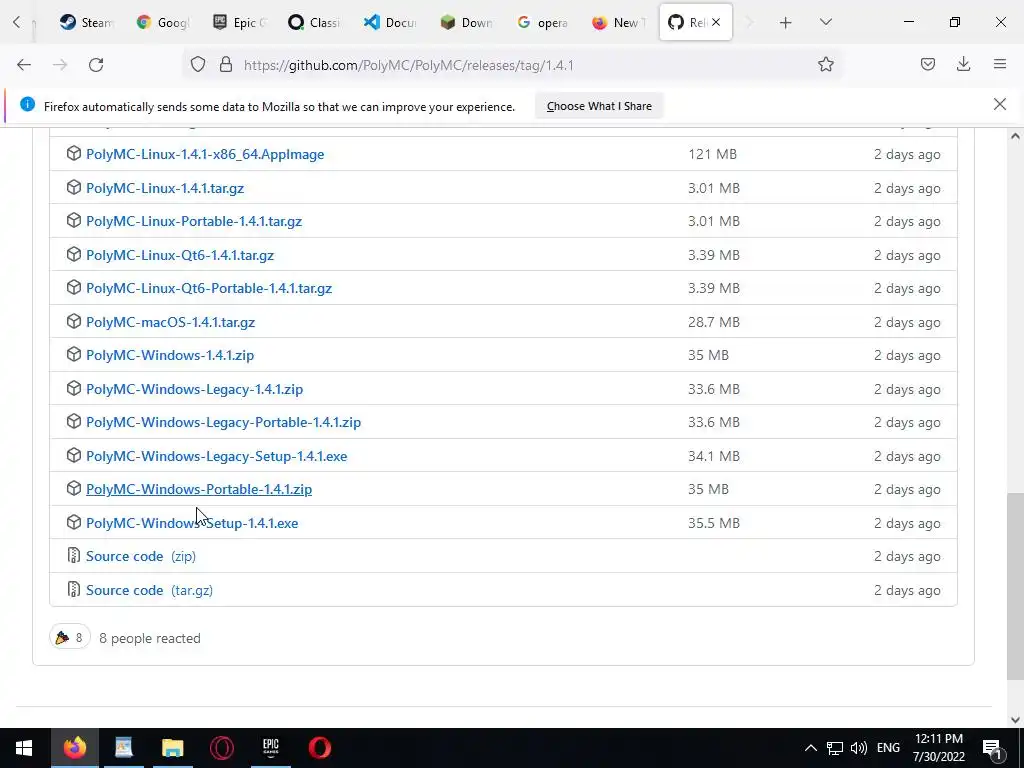This screenshot has width=1024, height=768.
Task: Download PolyMC-Linux-Qt6-1.4.1.tar.gz
Action: pos(180,255)
